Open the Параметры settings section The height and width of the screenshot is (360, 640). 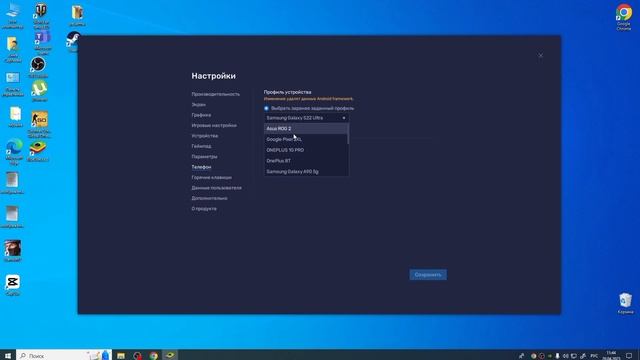204,157
